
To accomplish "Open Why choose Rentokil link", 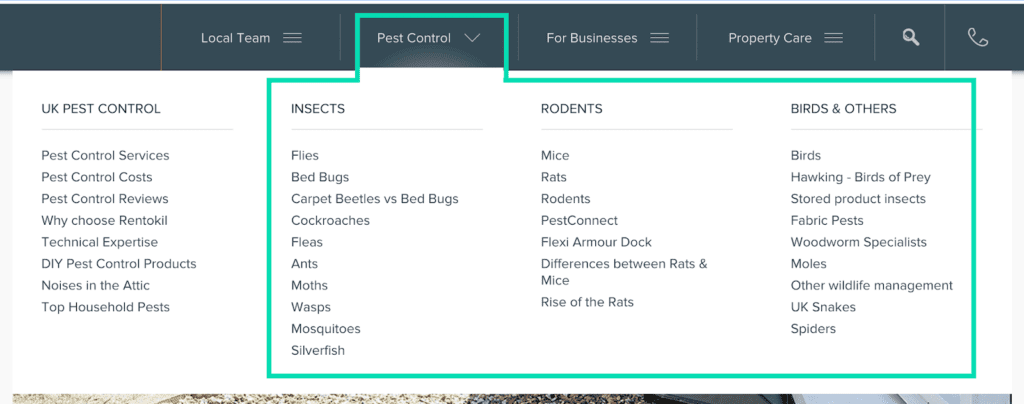I will pyautogui.click(x=104, y=220).
